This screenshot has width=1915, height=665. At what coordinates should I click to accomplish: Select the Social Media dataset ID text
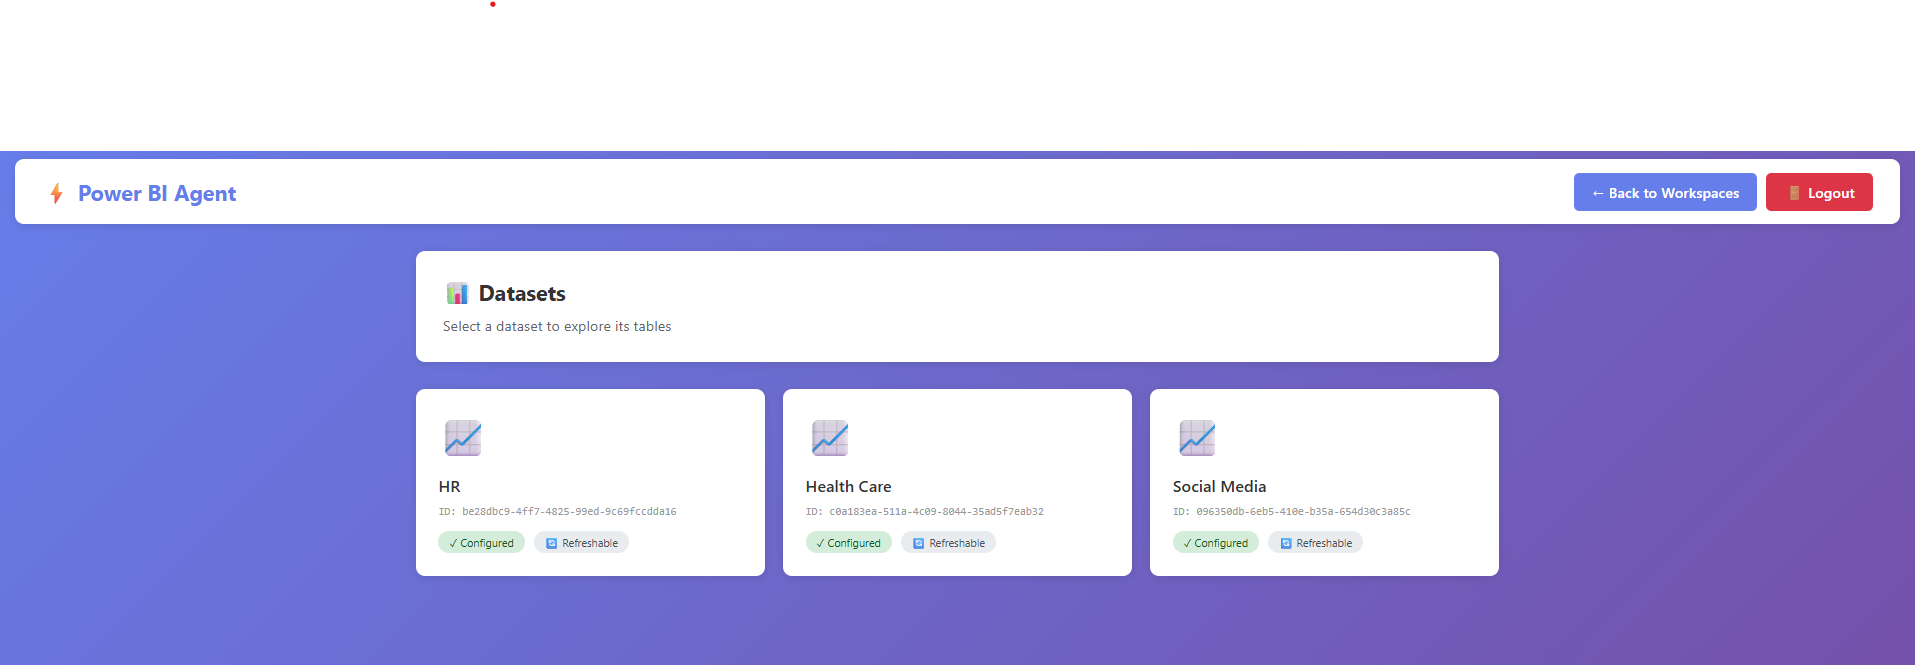tap(1291, 512)
